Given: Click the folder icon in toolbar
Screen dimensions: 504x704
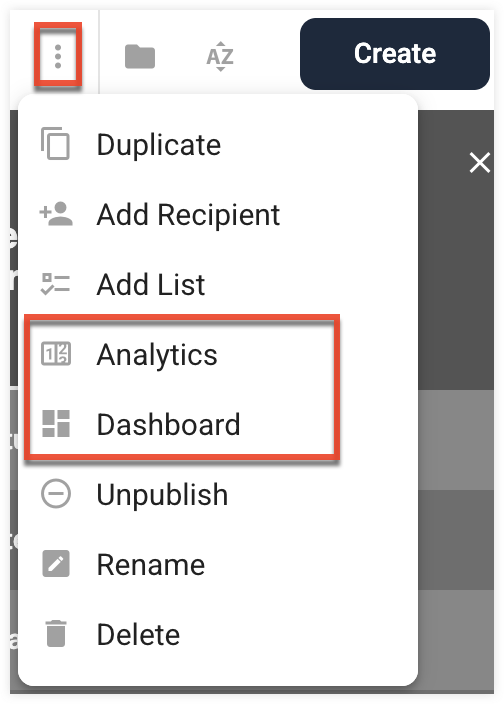Looking at the screenshot, I should tap(140, 56).
